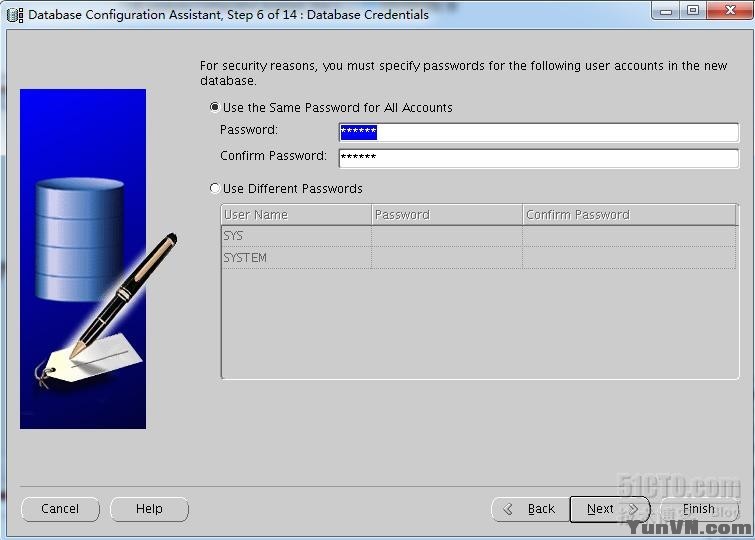Click the Password input field

point(538,132)
